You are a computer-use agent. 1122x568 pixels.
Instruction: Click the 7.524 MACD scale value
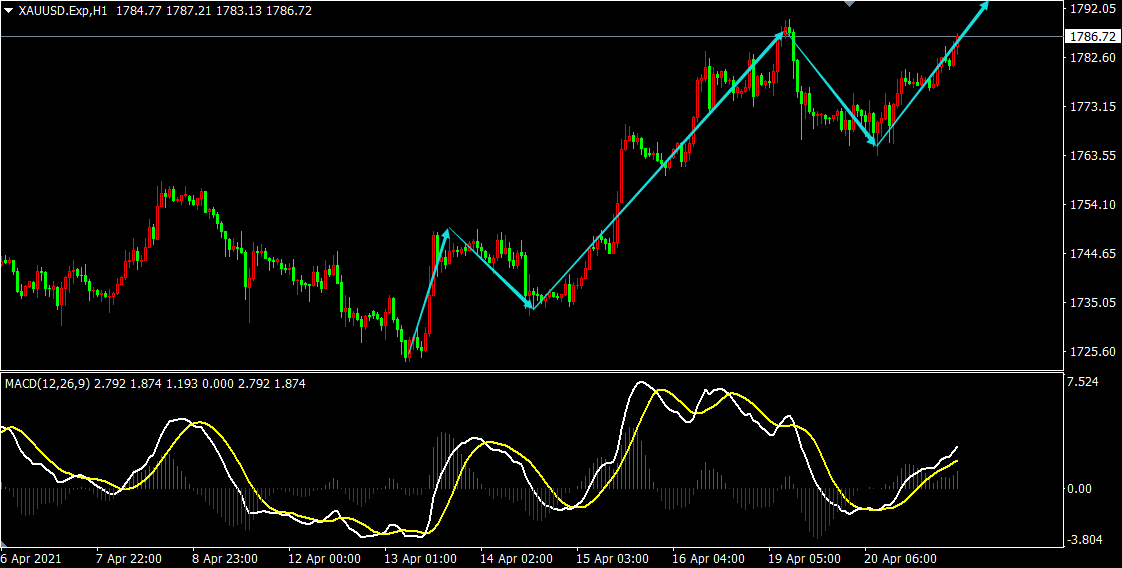(x=1084, y=382)
